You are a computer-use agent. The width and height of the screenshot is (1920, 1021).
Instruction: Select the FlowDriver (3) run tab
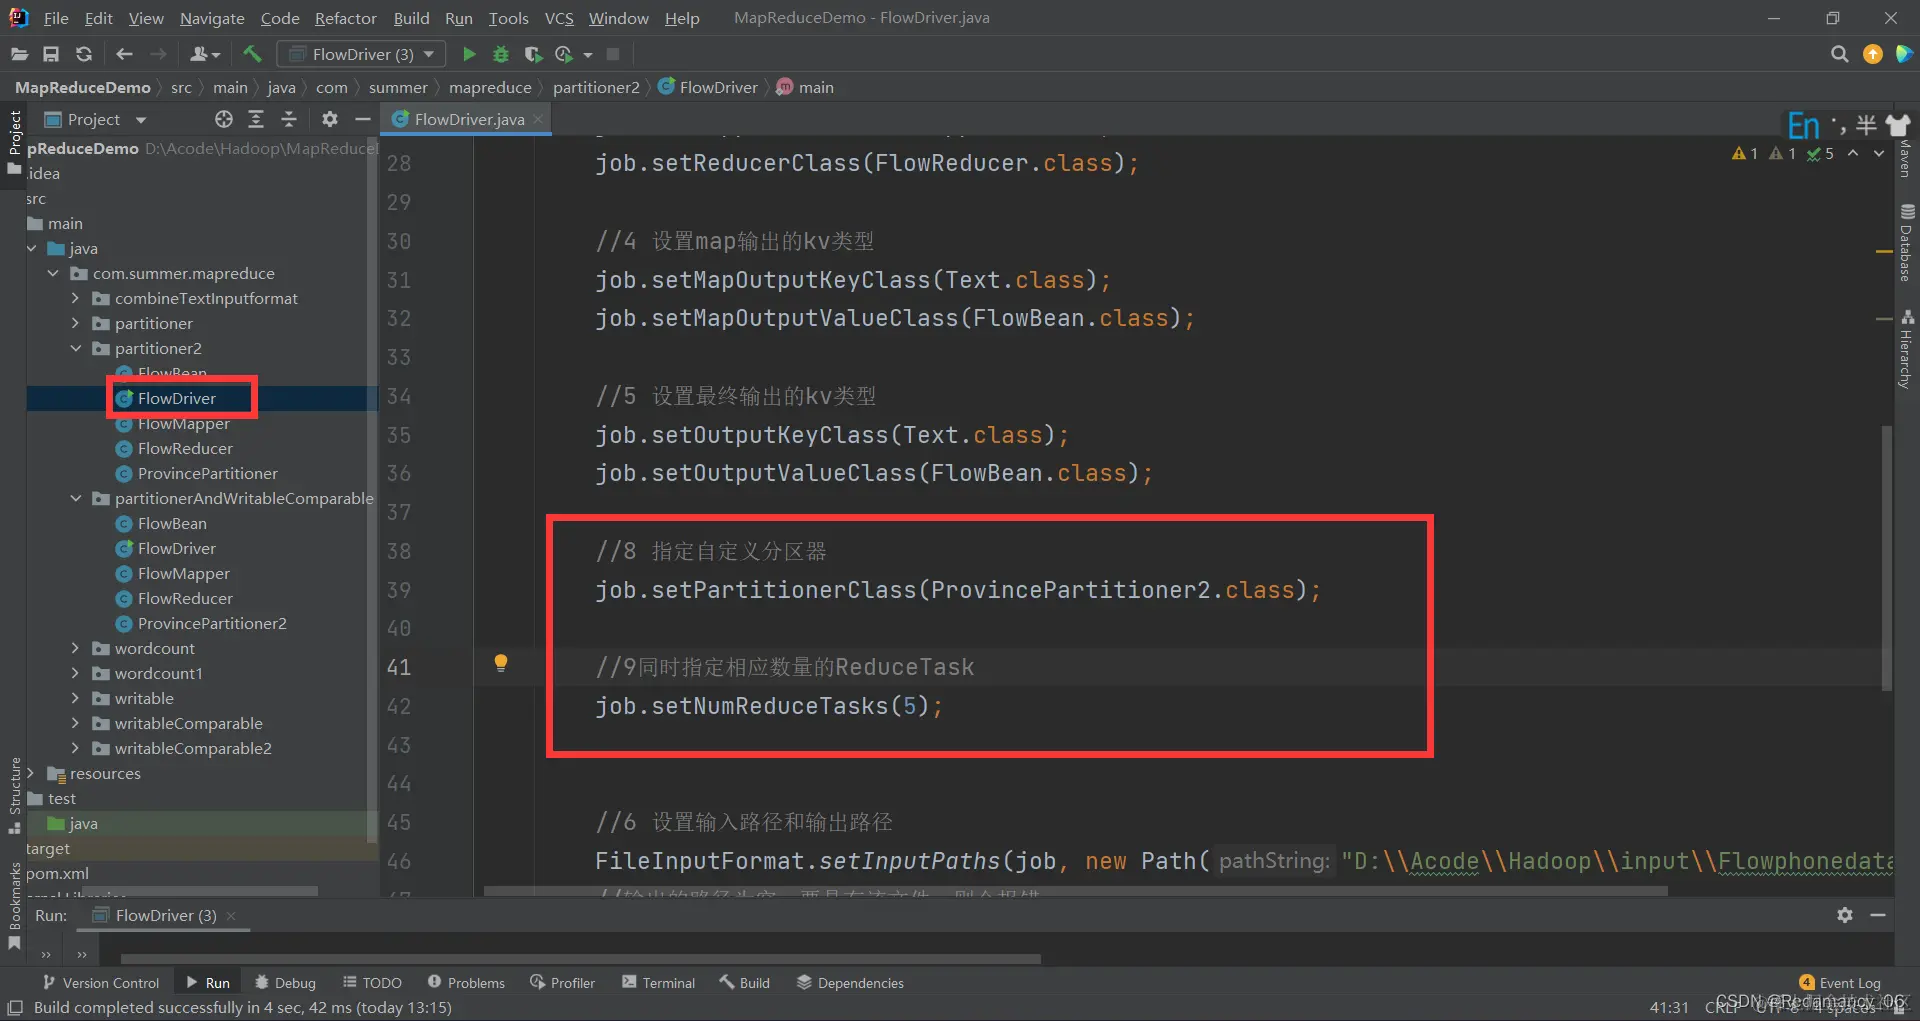165,915
